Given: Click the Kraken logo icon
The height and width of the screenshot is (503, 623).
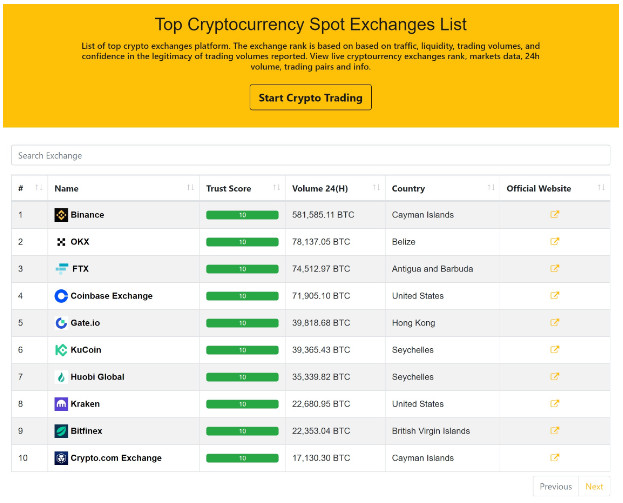Looking at the screenshot, I should 61,404.
